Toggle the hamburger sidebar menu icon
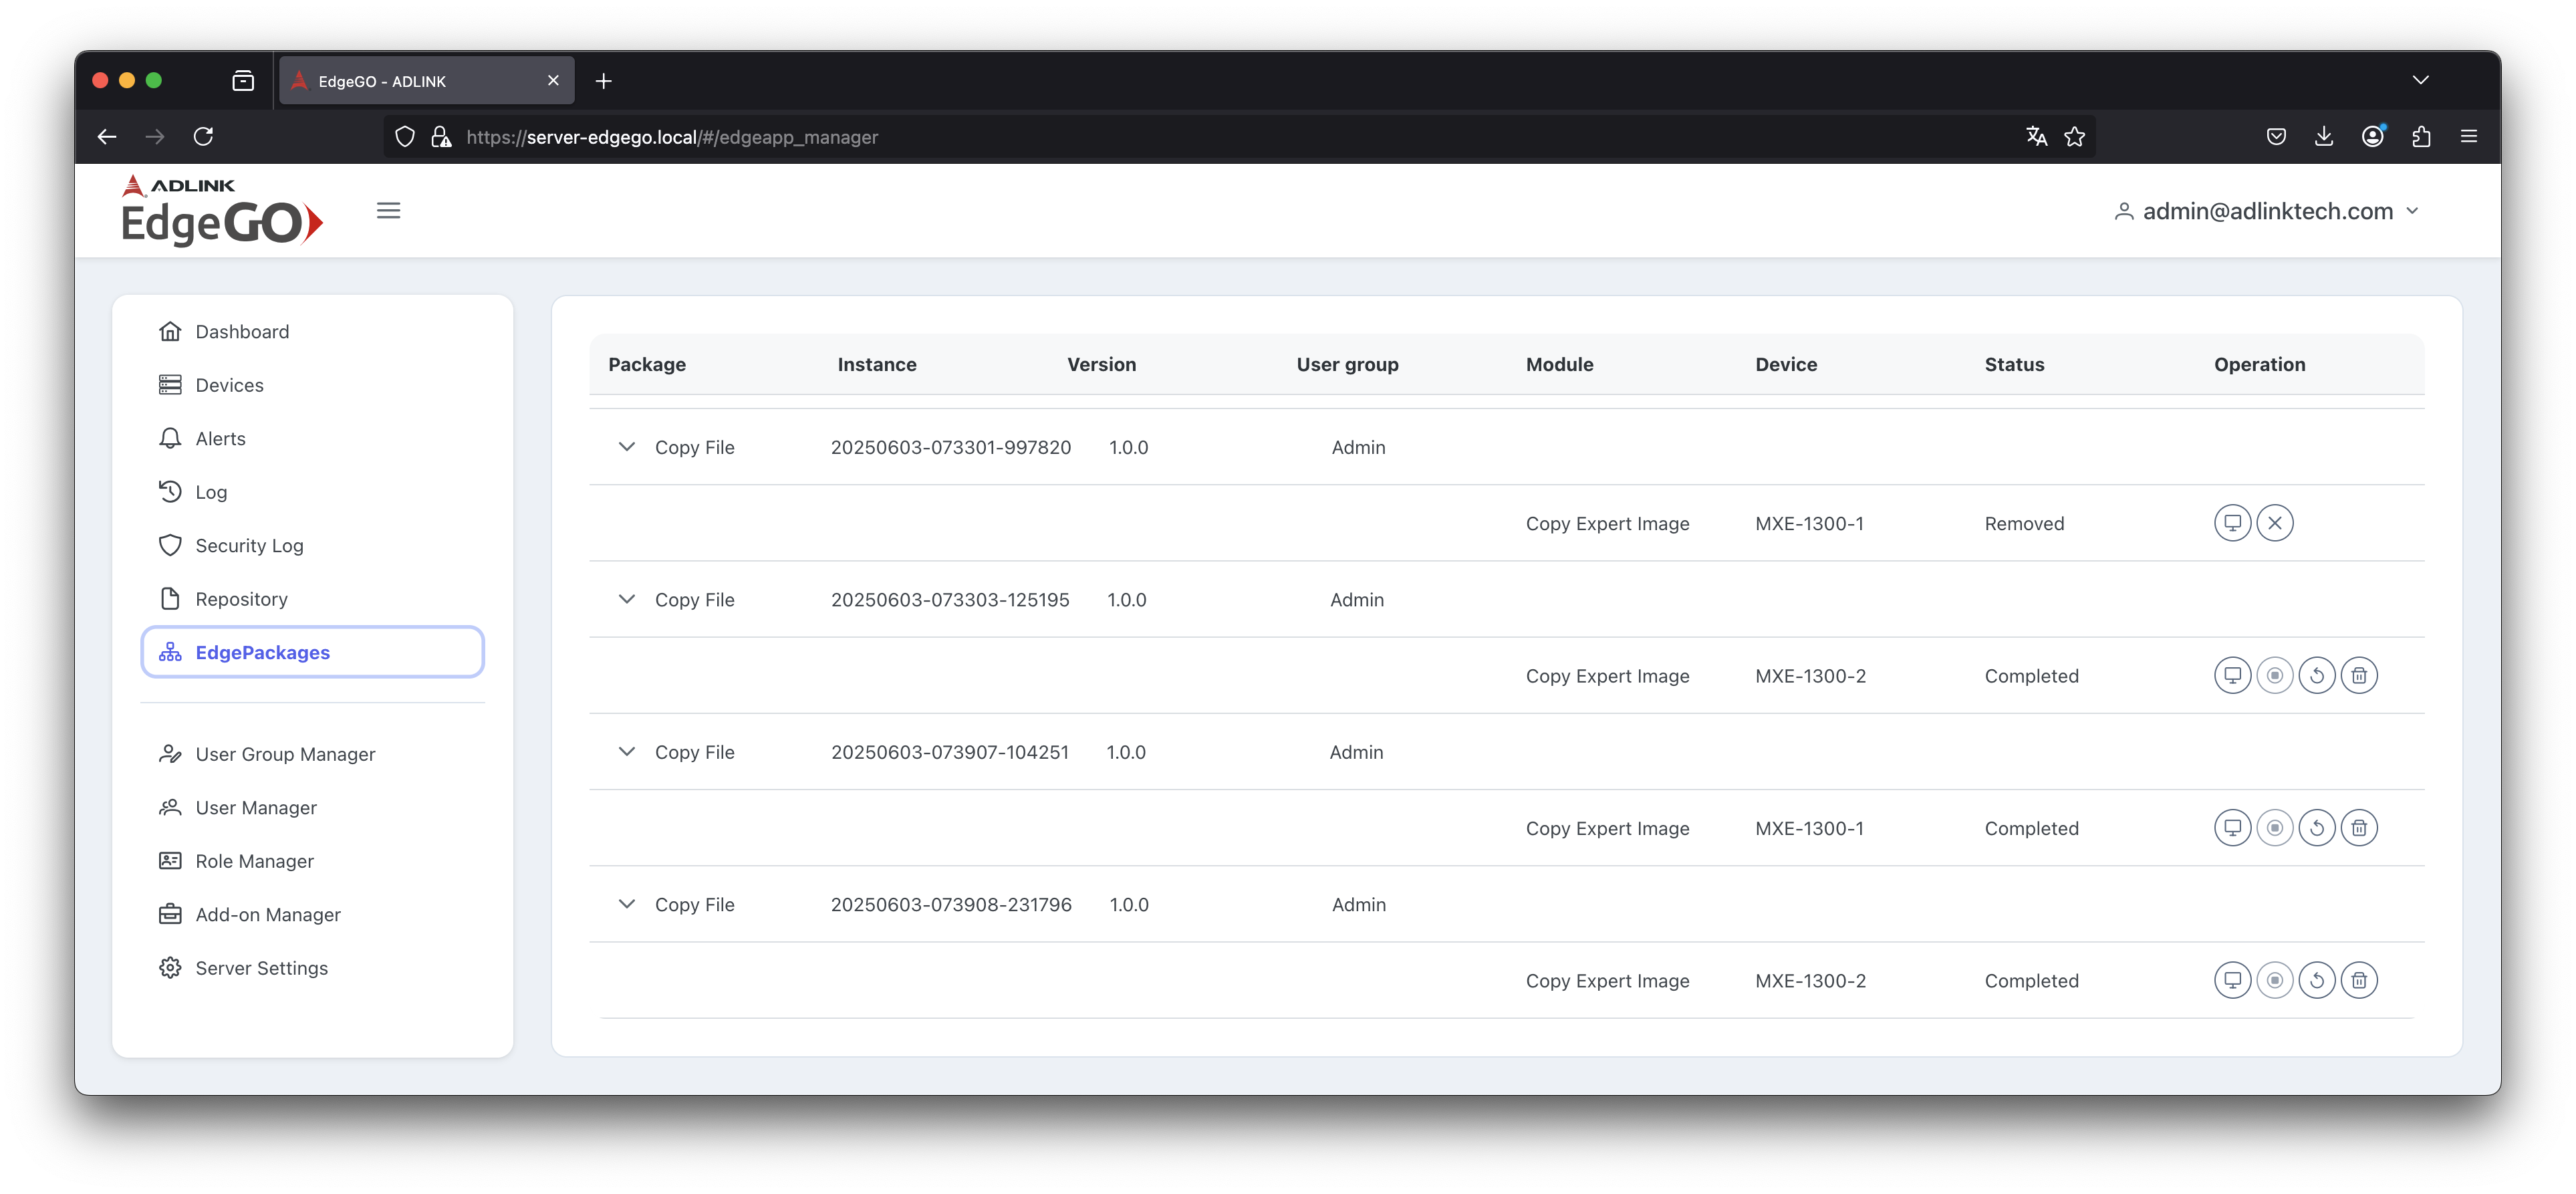2576x1194 pixels. [388, 211]
